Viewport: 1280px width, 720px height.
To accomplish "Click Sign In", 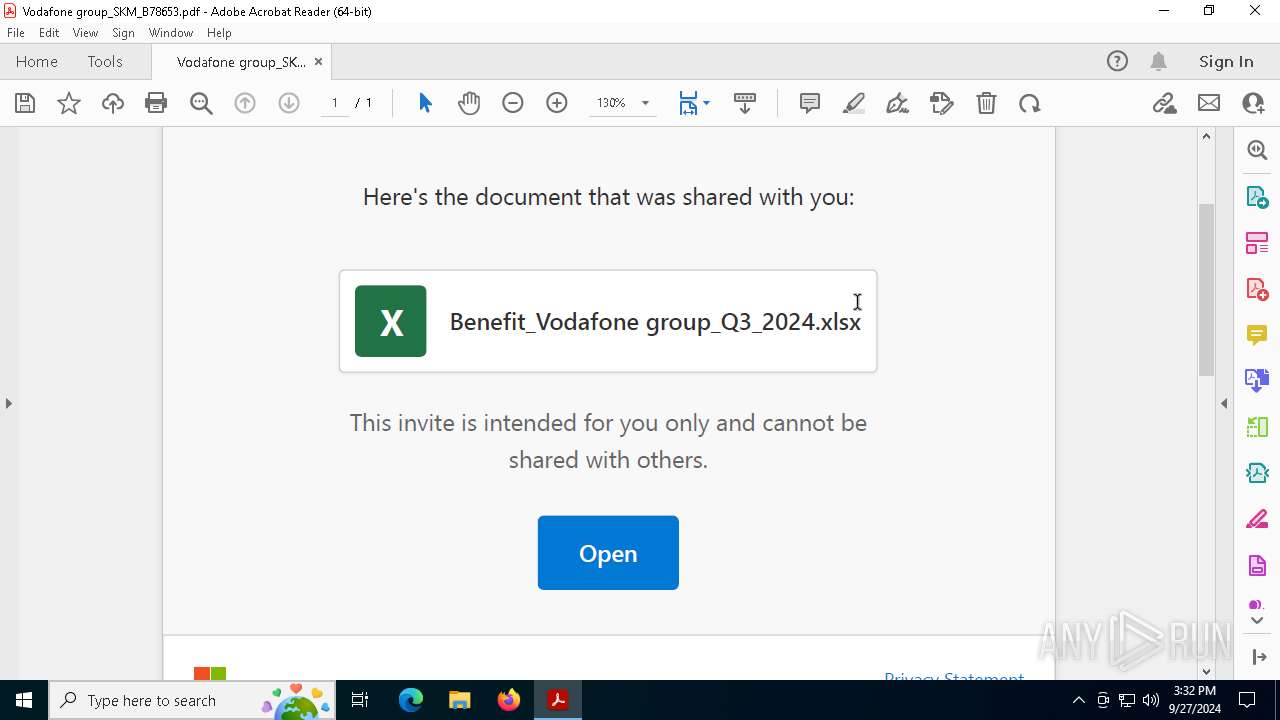I will (1226, 61).
